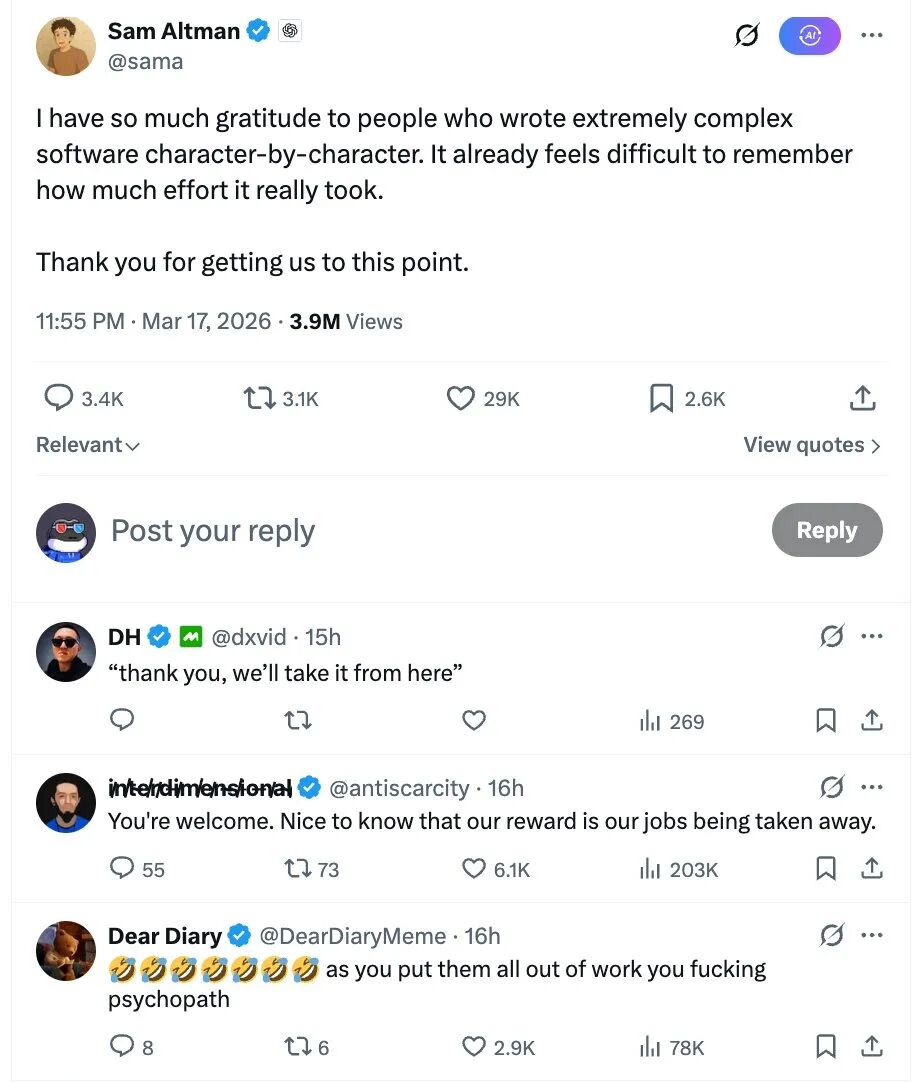View analytics on DH's reply showing 269
916x1082 pixels.
tap(672, 721)
